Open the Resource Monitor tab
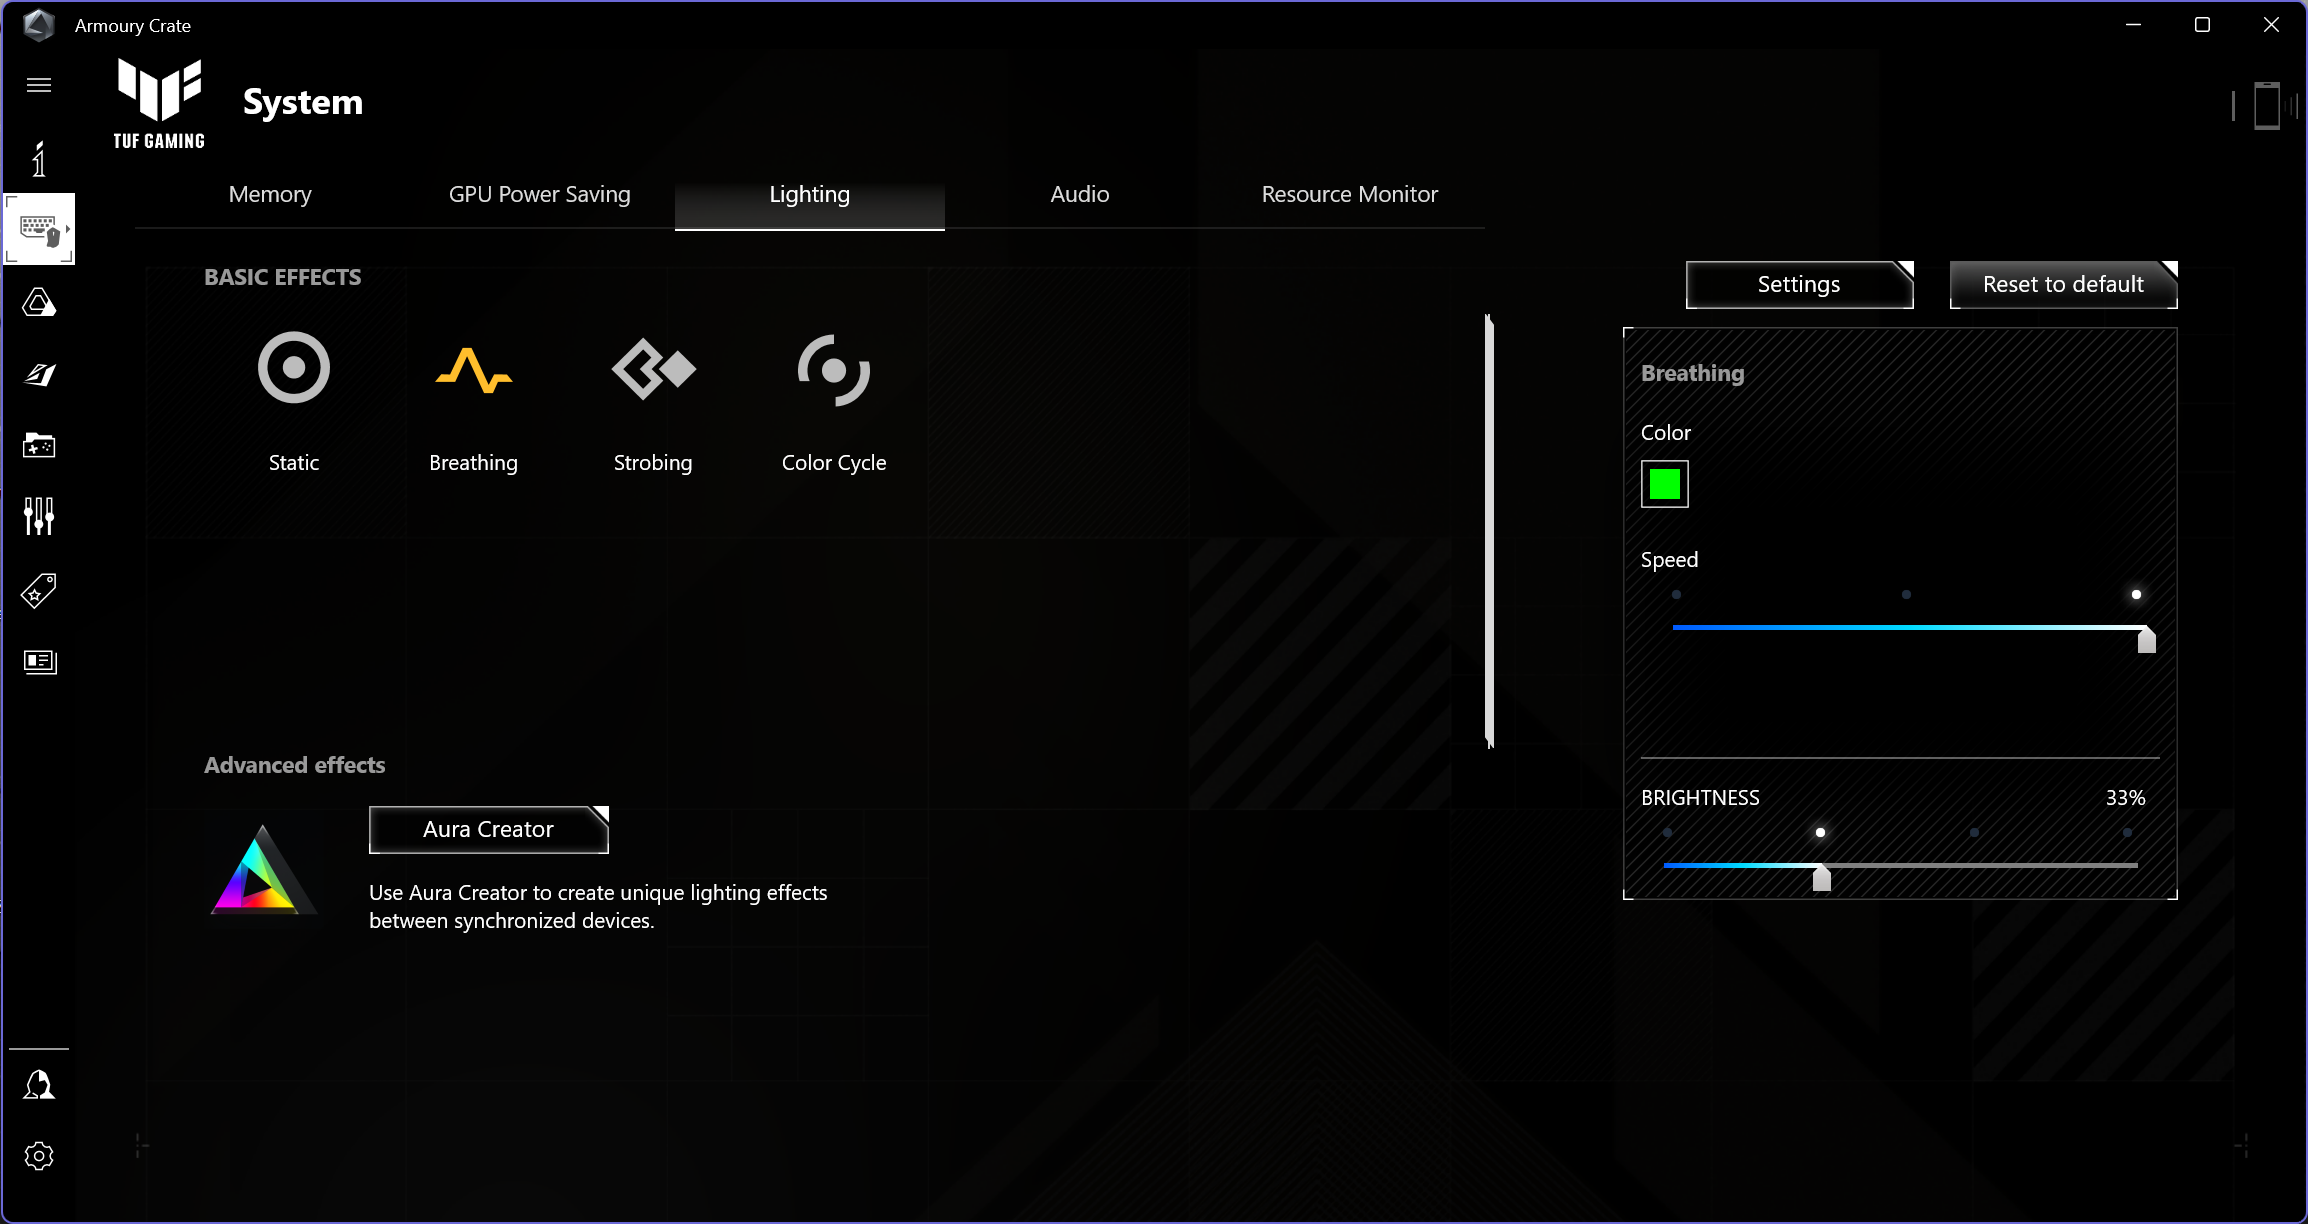 pyautogui.click(x=1349, y=195)
